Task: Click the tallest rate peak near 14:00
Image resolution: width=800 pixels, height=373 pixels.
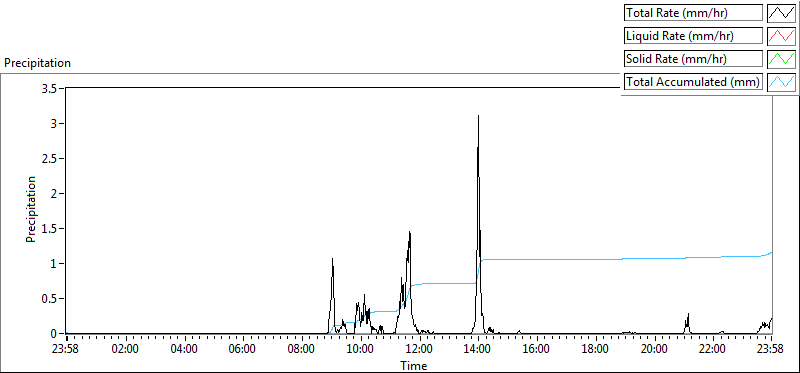Action: [478, 116]
